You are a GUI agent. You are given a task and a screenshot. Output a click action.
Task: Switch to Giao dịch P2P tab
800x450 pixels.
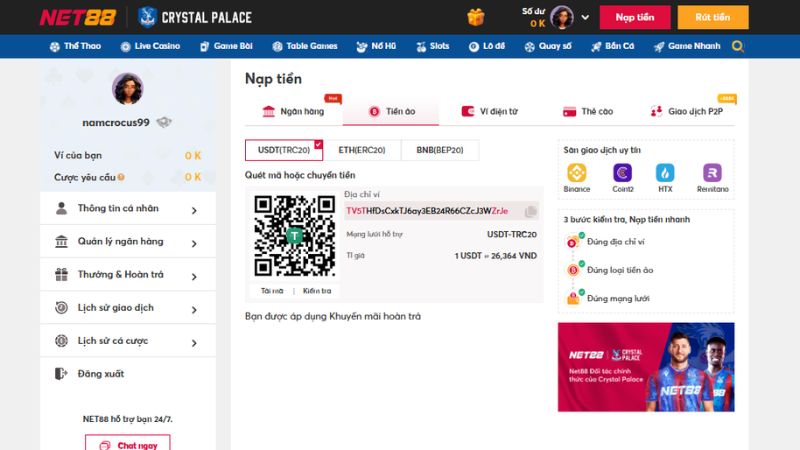point(686,111)
